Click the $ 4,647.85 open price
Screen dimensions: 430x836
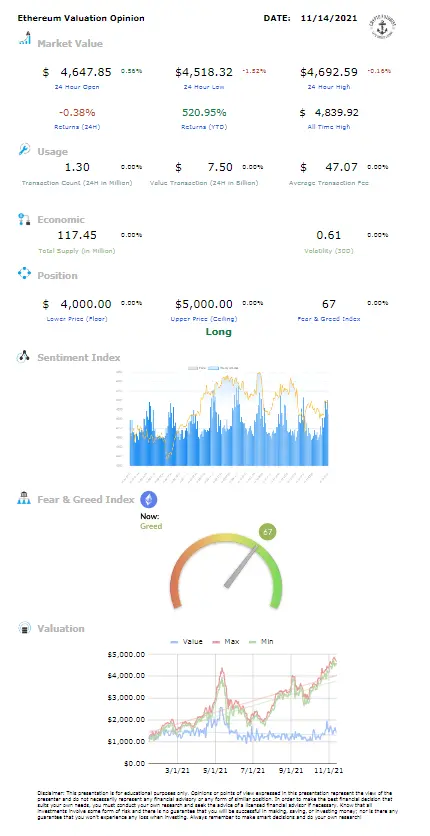(77, 72)
